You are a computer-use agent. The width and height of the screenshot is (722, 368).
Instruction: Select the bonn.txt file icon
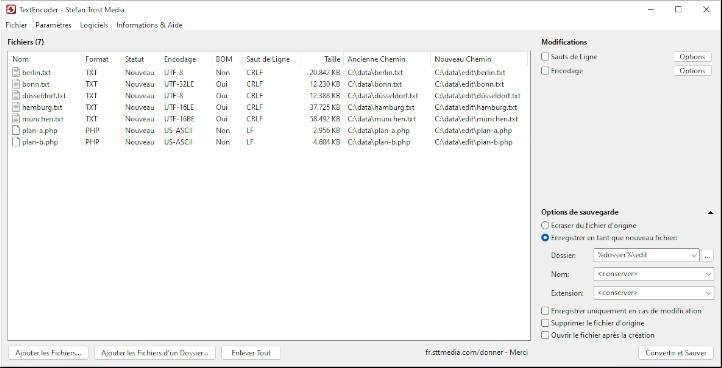16,84
